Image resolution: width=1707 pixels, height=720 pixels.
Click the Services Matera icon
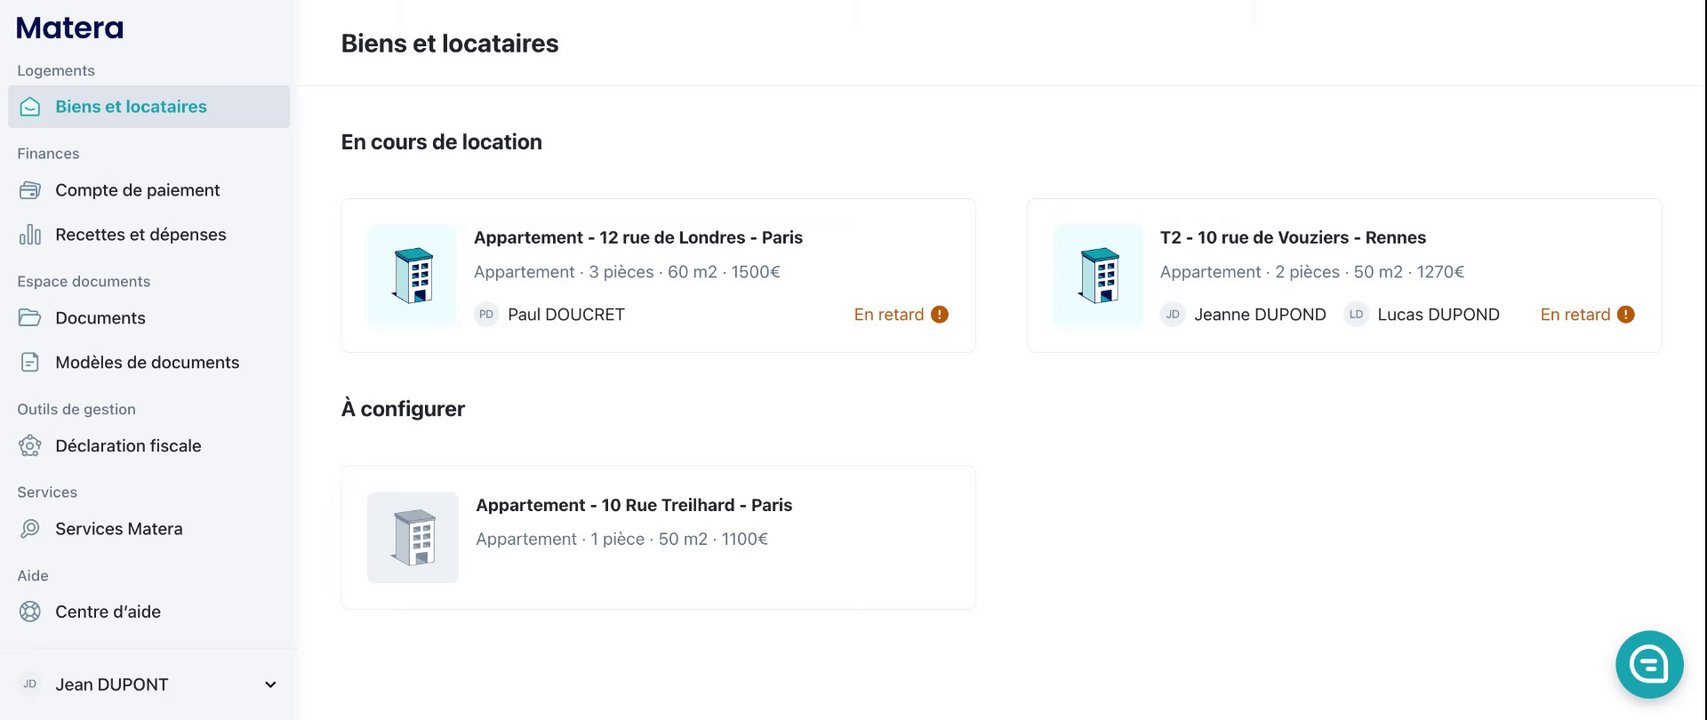coord(30,529)
